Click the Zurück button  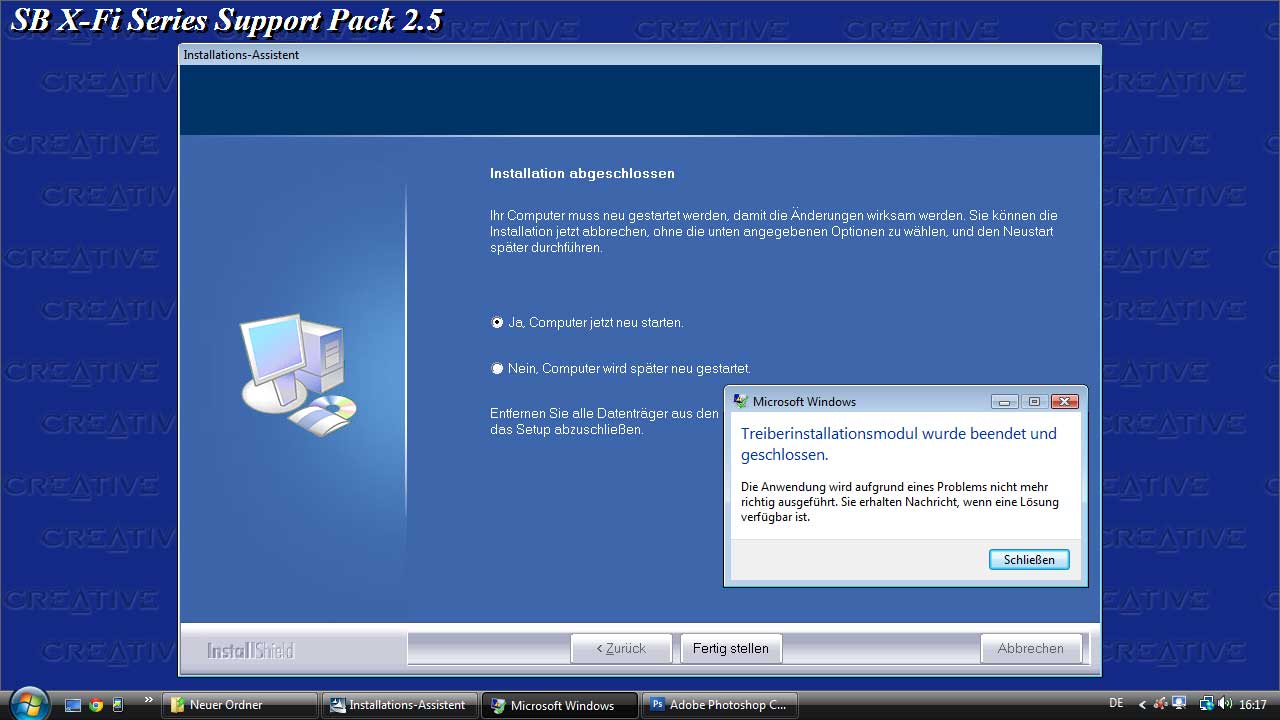click(x=621, y=648)
